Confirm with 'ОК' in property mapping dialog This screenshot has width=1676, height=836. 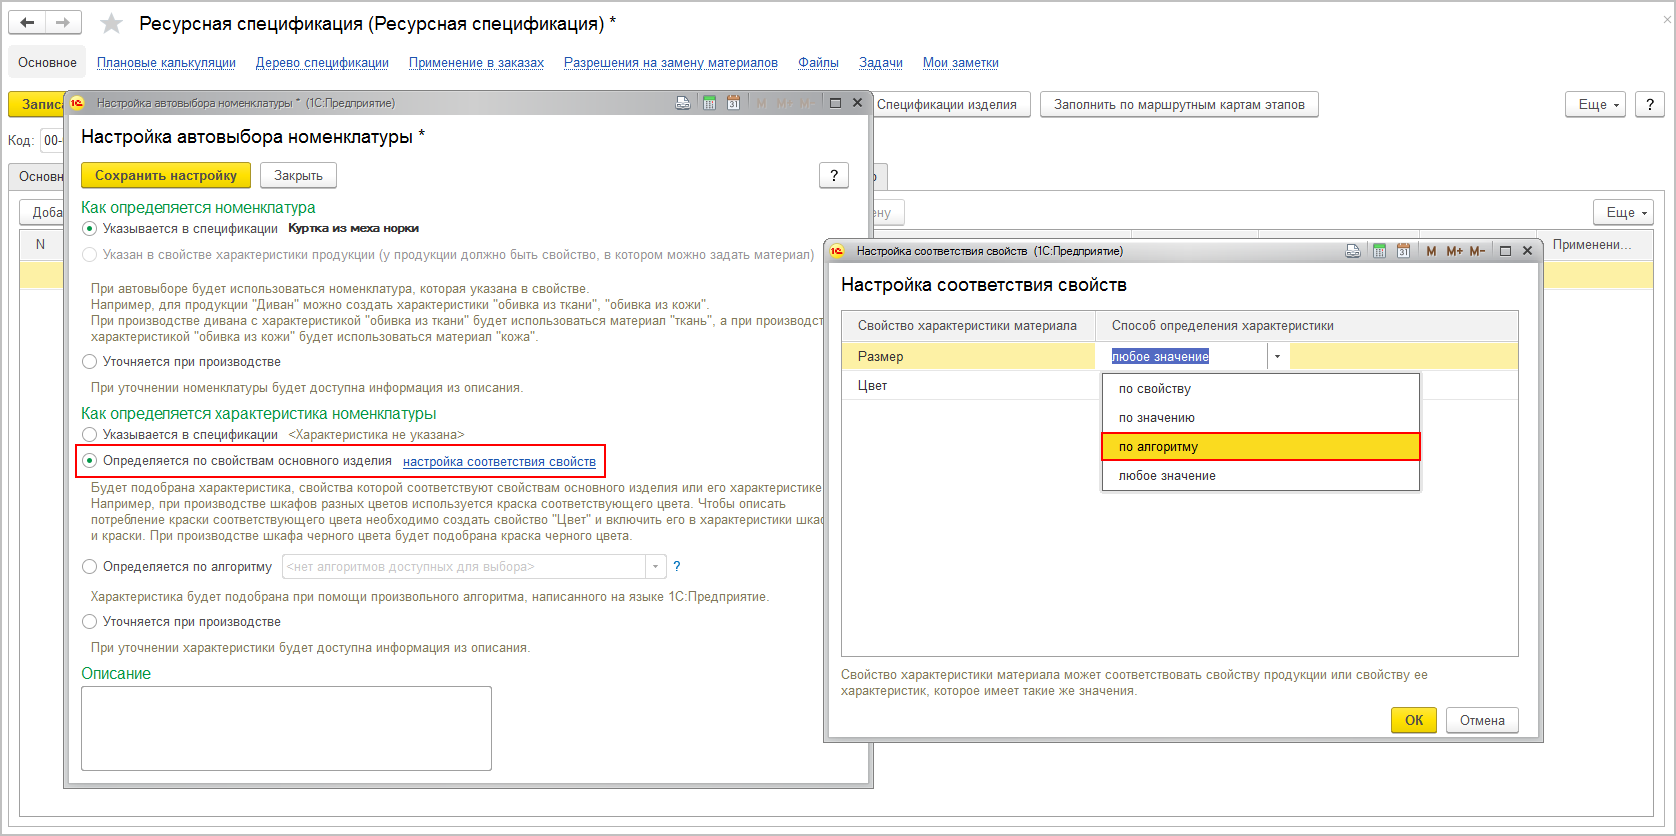click(x=1414, y=720)
